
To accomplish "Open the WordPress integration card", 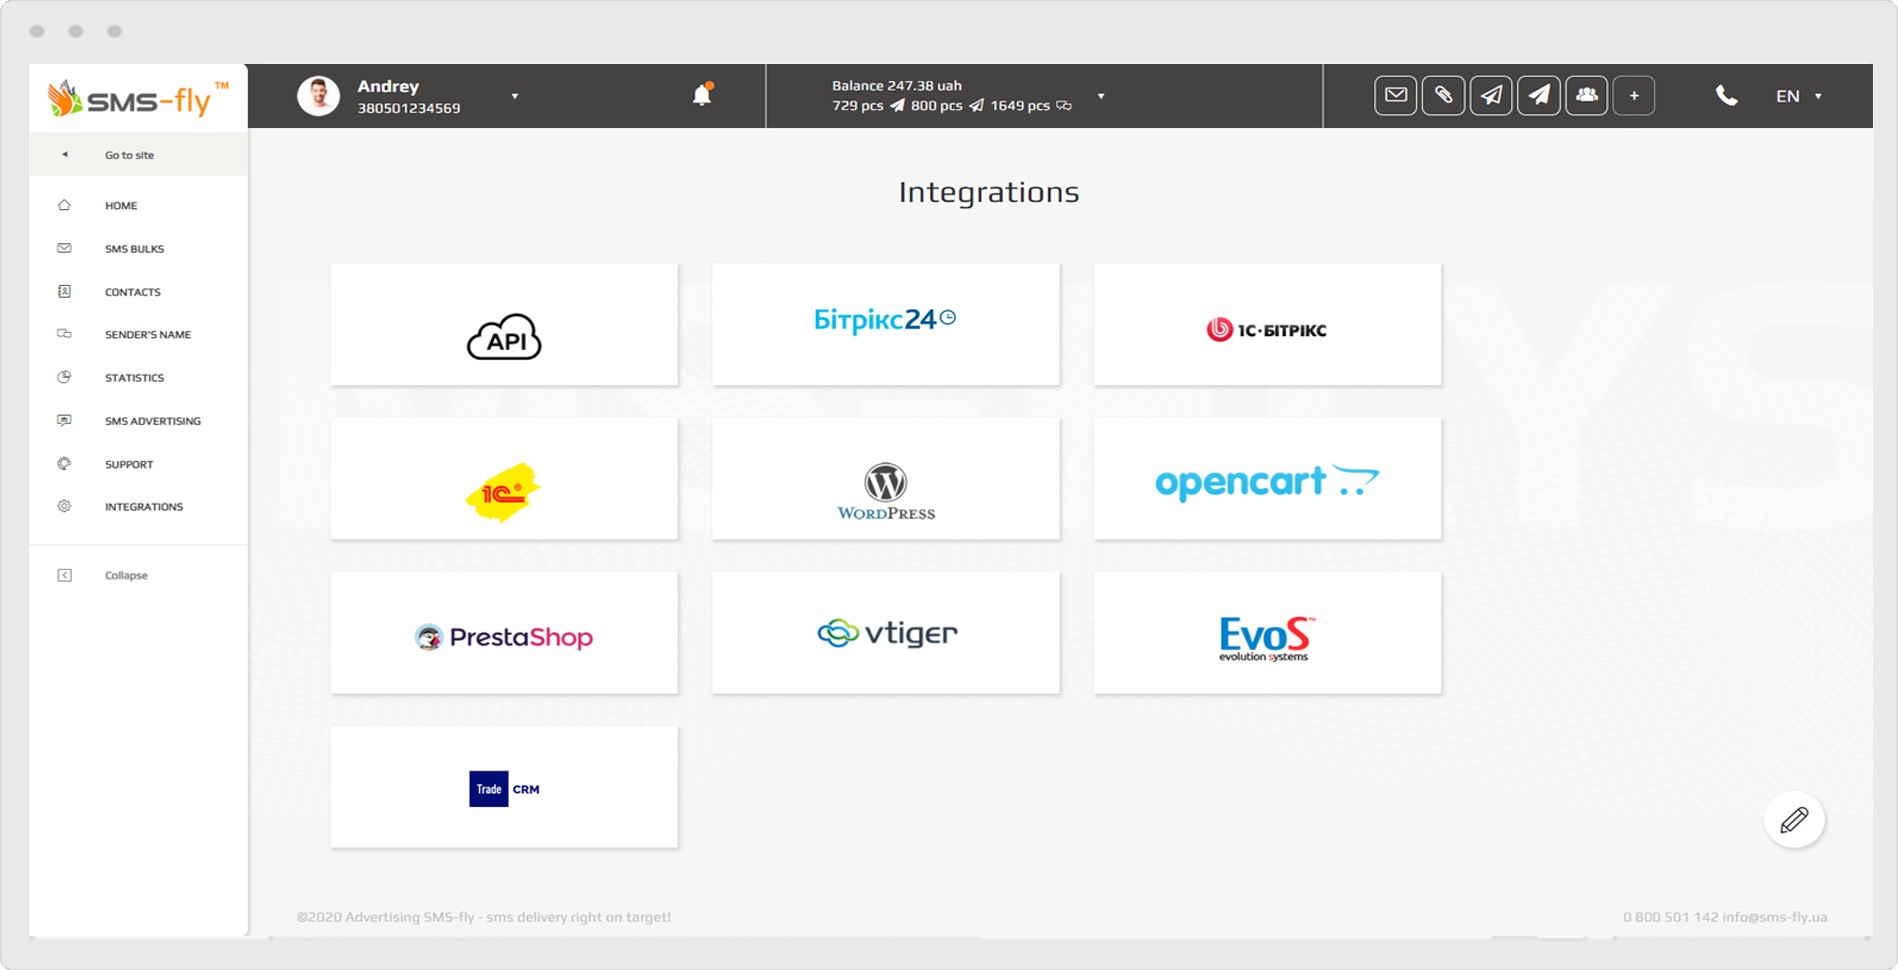I will [x=885, y=478].
